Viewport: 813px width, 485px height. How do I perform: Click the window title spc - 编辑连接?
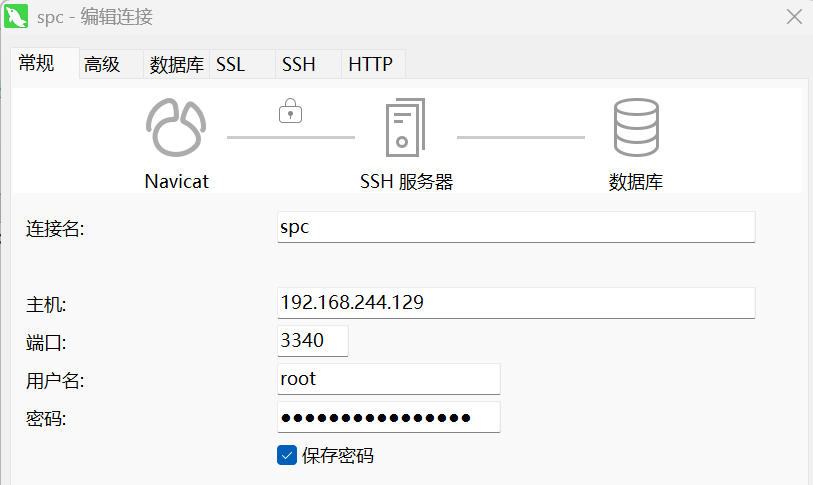coord(95,17)
